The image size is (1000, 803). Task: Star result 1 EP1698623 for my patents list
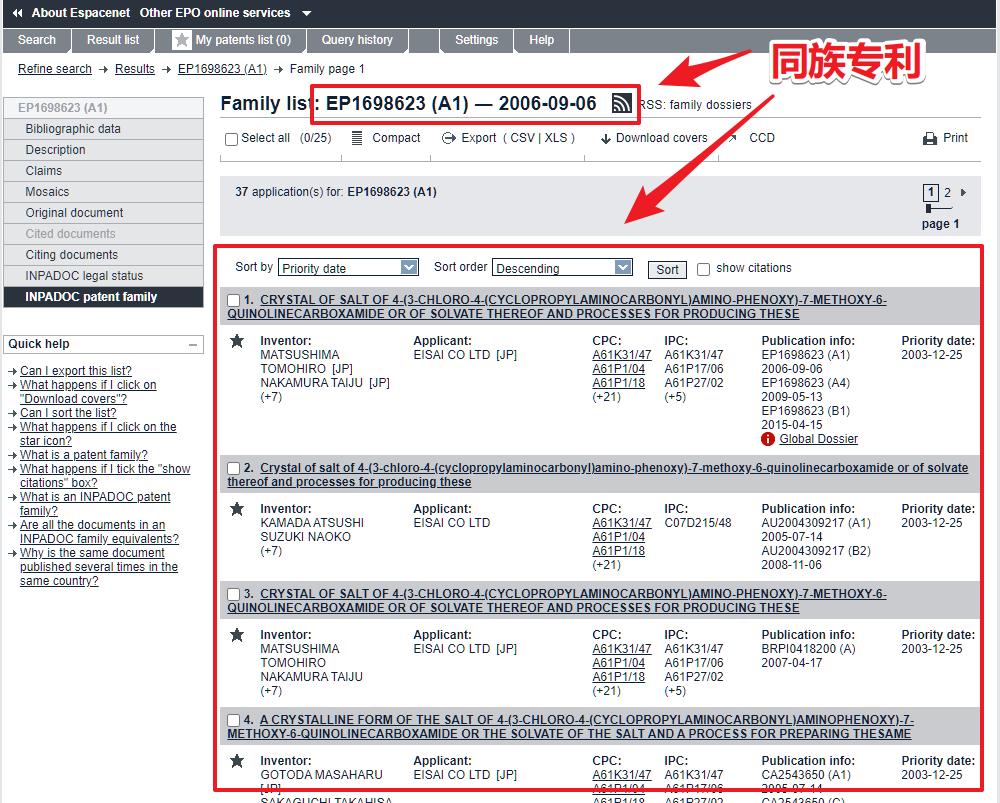(x=237, y=341)
